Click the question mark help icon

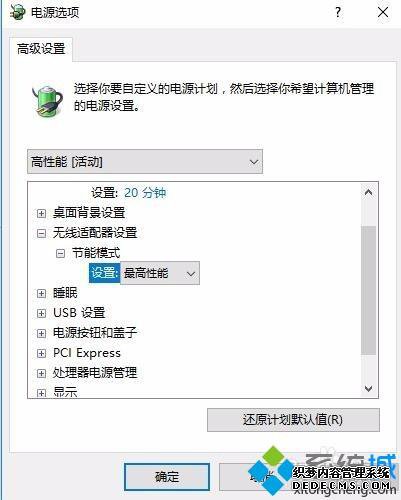(338, 13)
